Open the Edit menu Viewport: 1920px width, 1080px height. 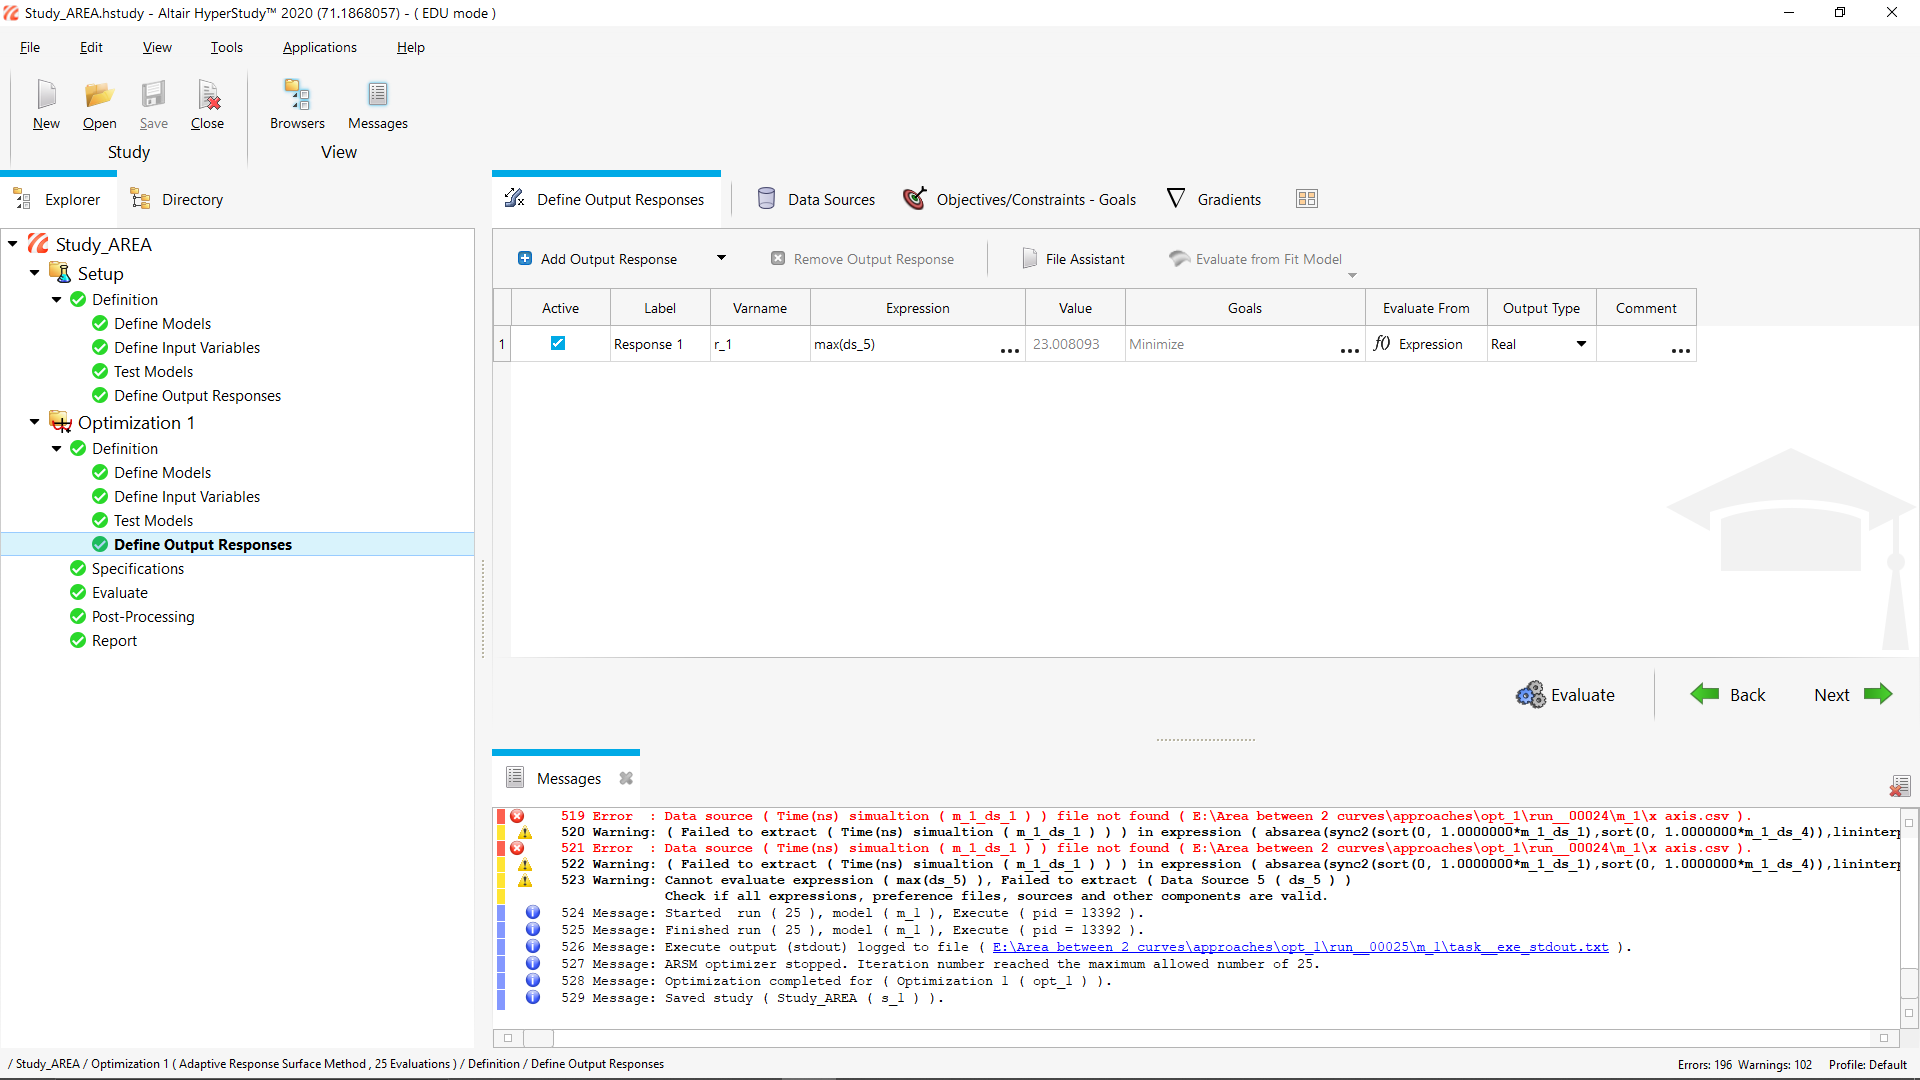tap(91, 47)
